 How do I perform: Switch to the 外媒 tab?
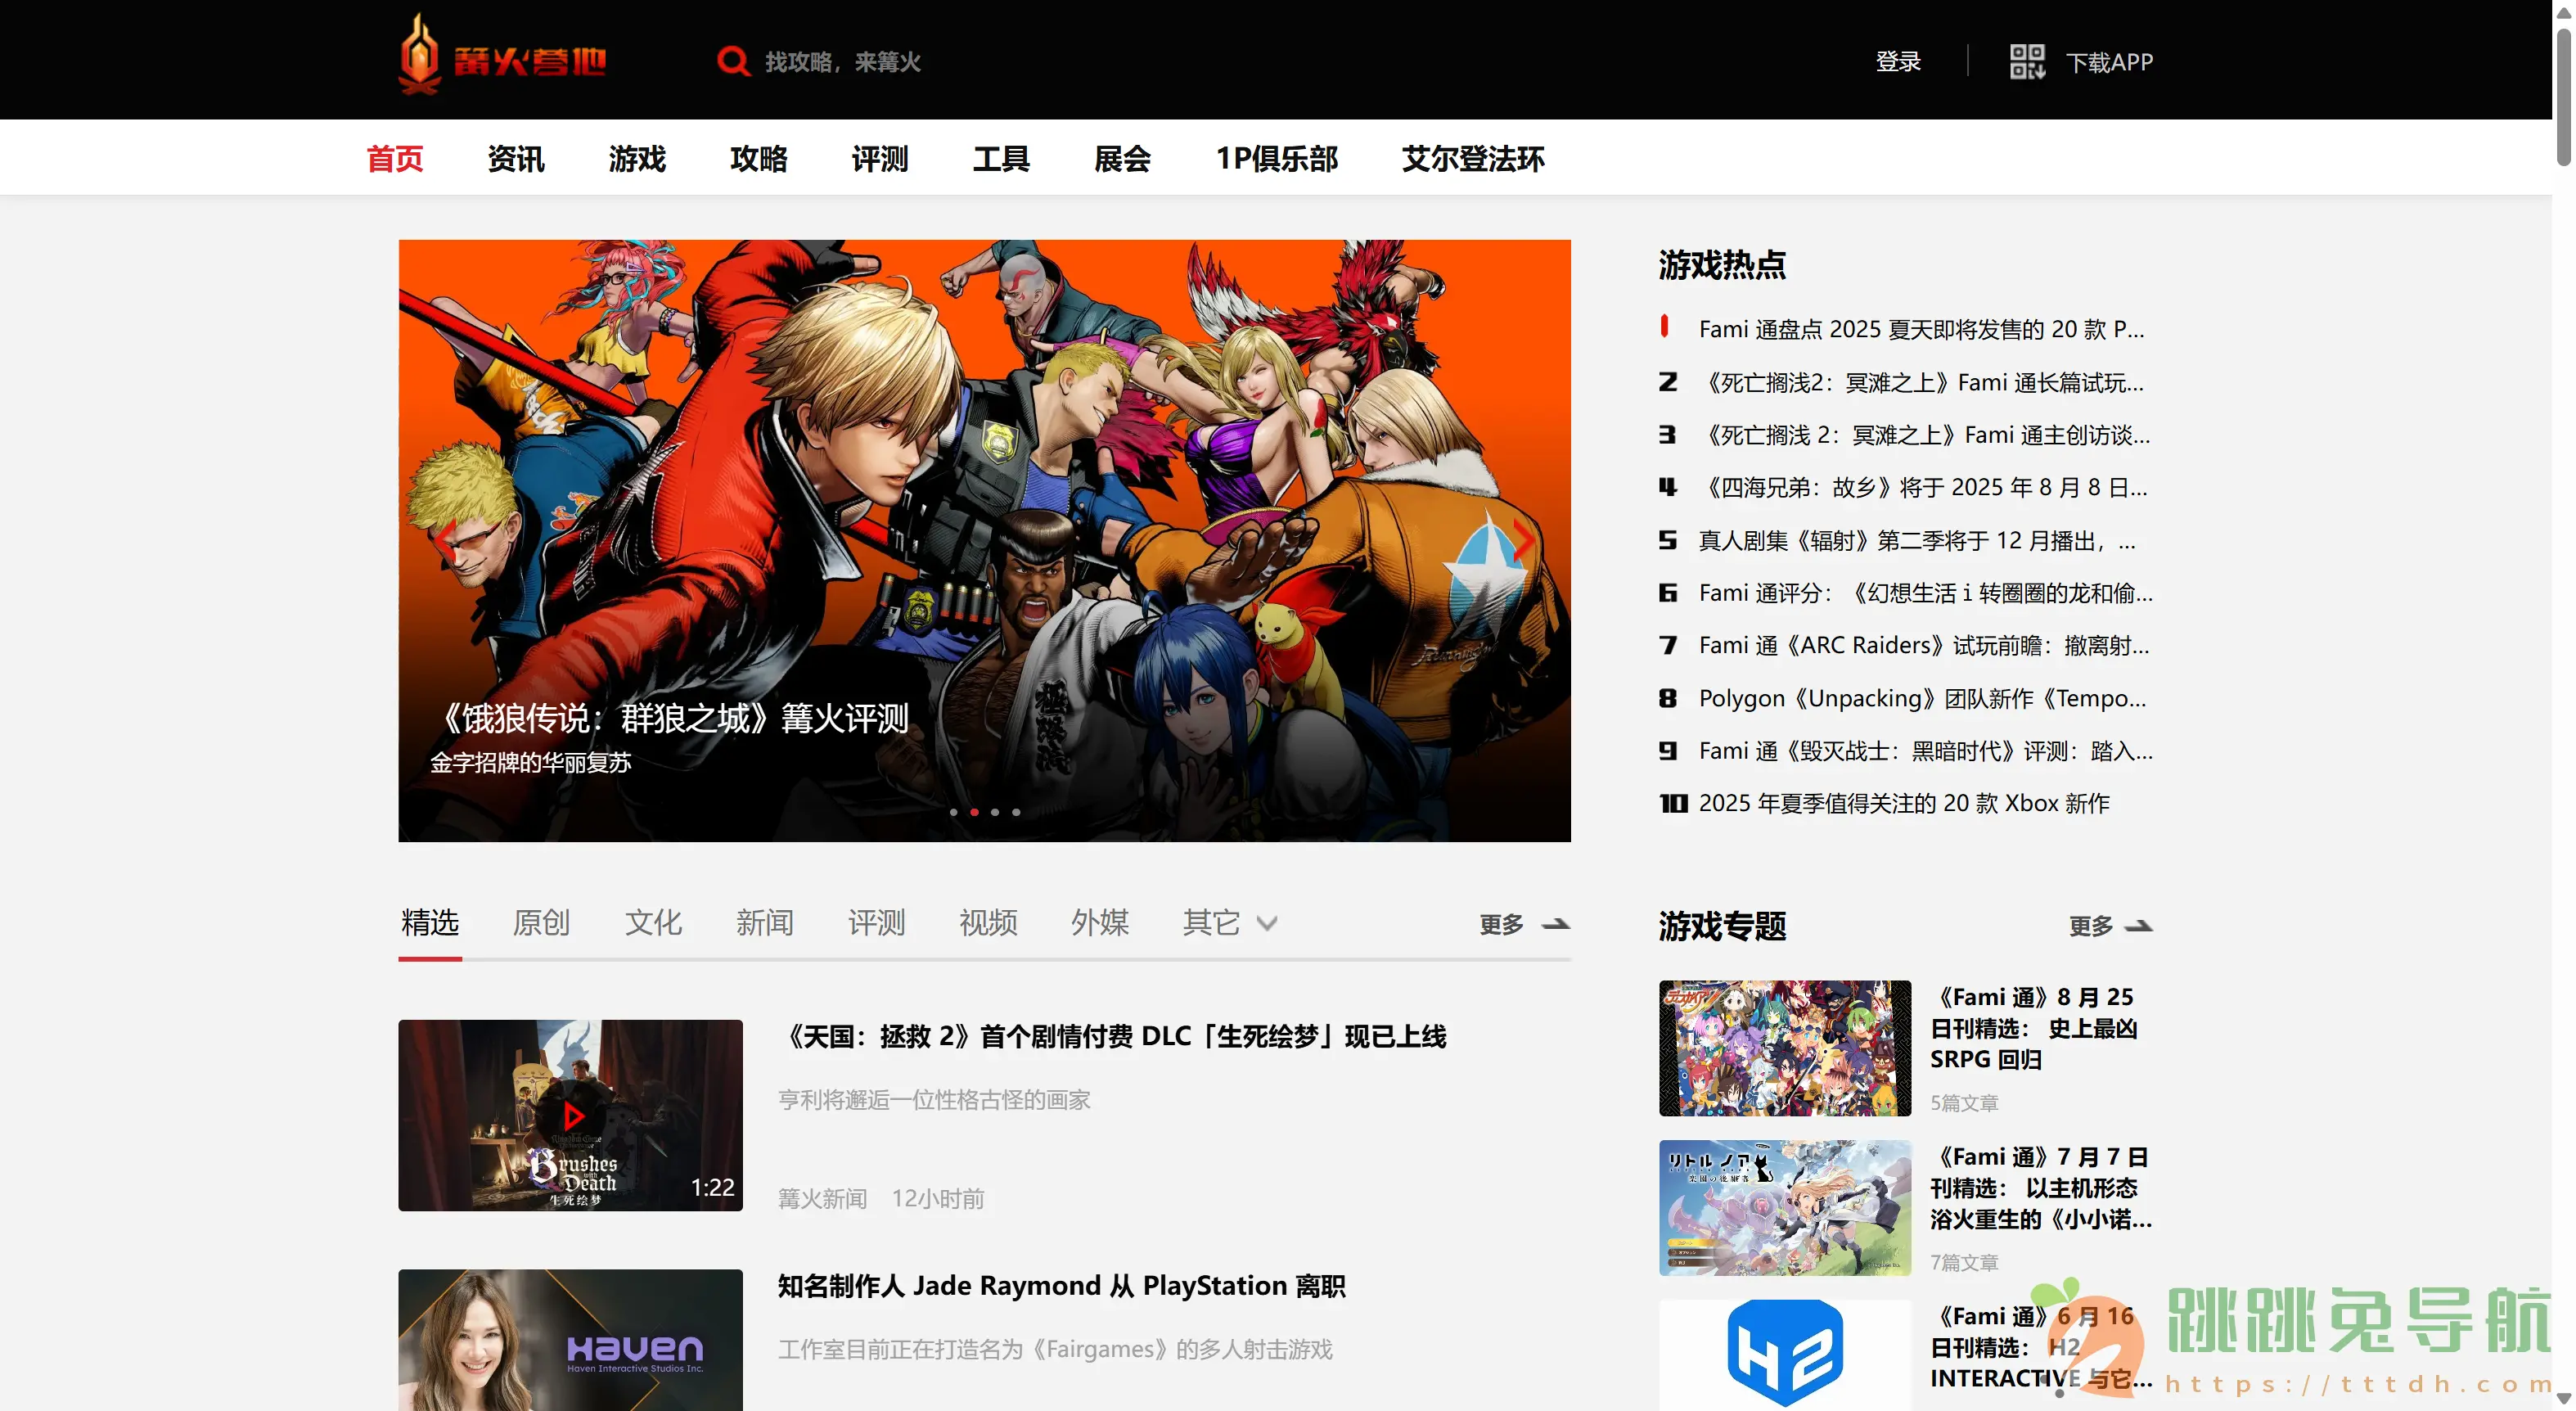click(1100, 922)
